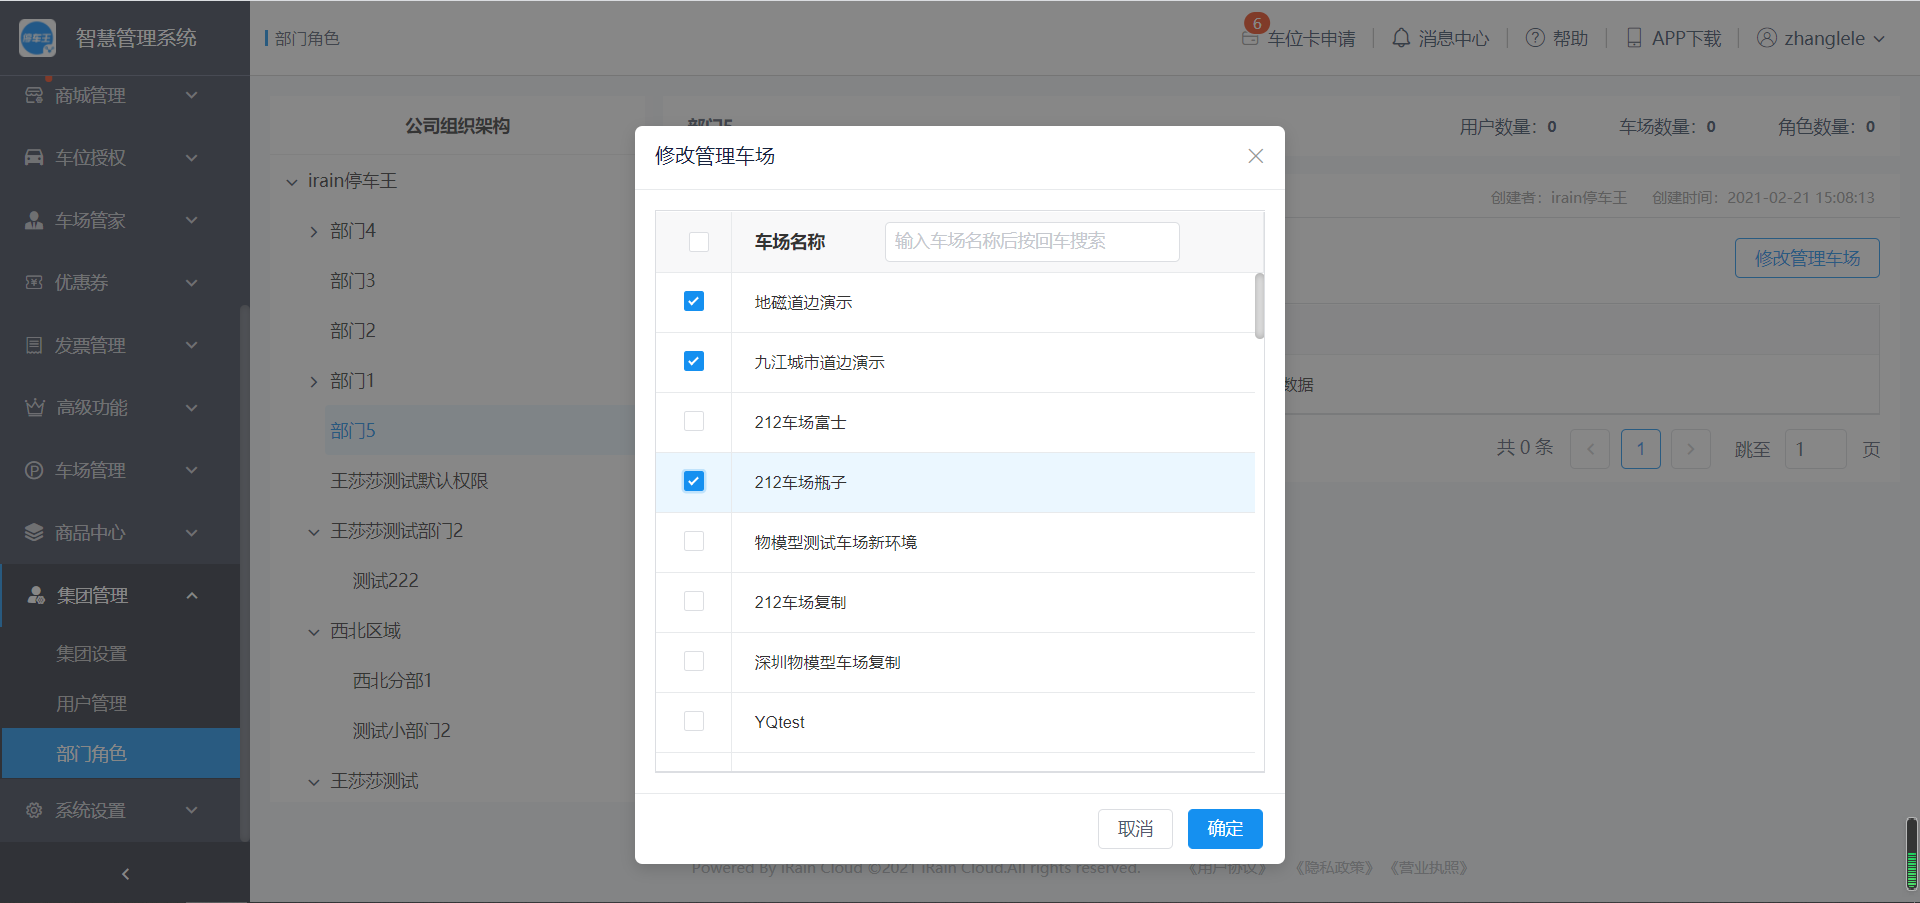Toggle the select-all 车场名称 checkbox
Image resolution: width=1920 pixels, height=903 pixels.
(699, 242)
